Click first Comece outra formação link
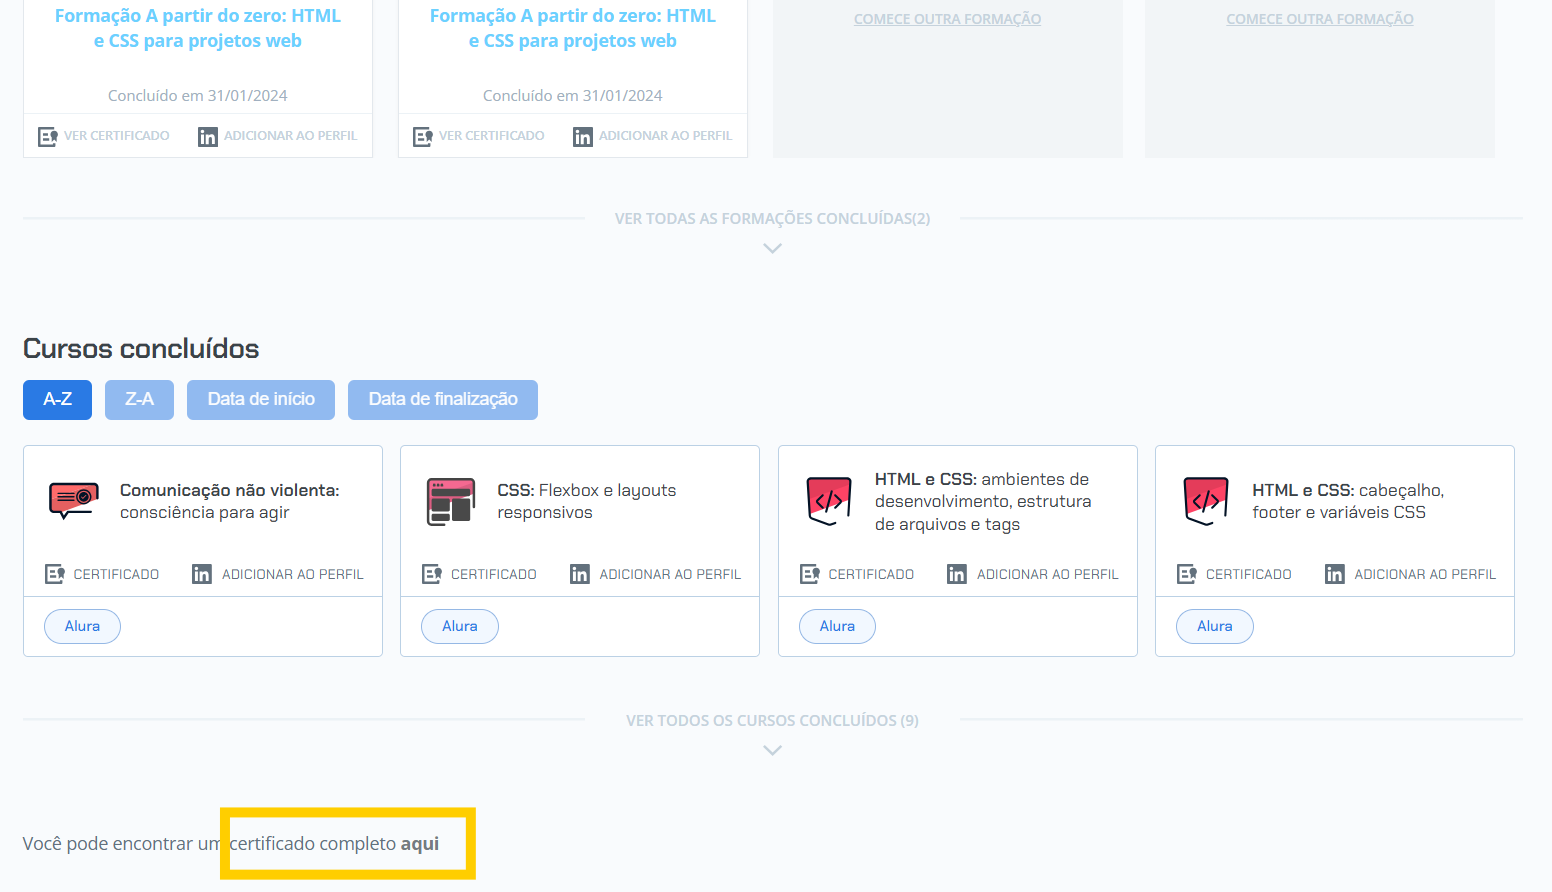 tap(947, 19)
